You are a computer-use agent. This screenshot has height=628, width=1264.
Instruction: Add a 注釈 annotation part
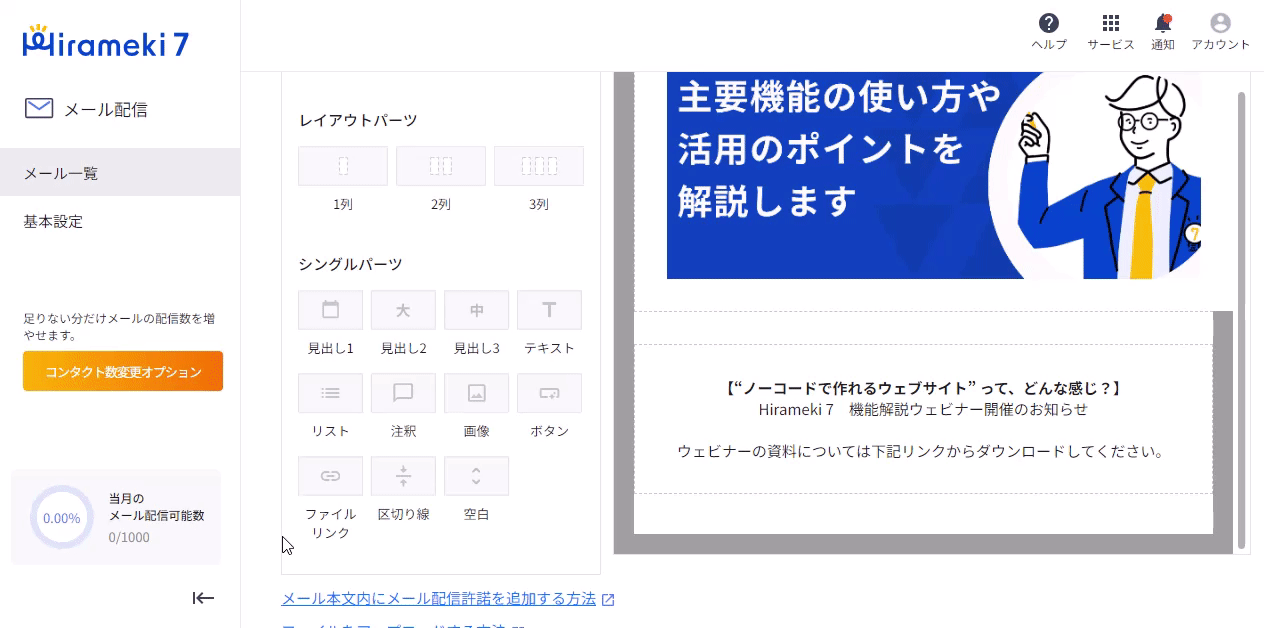pyautogui.click(x=403, y=393)
